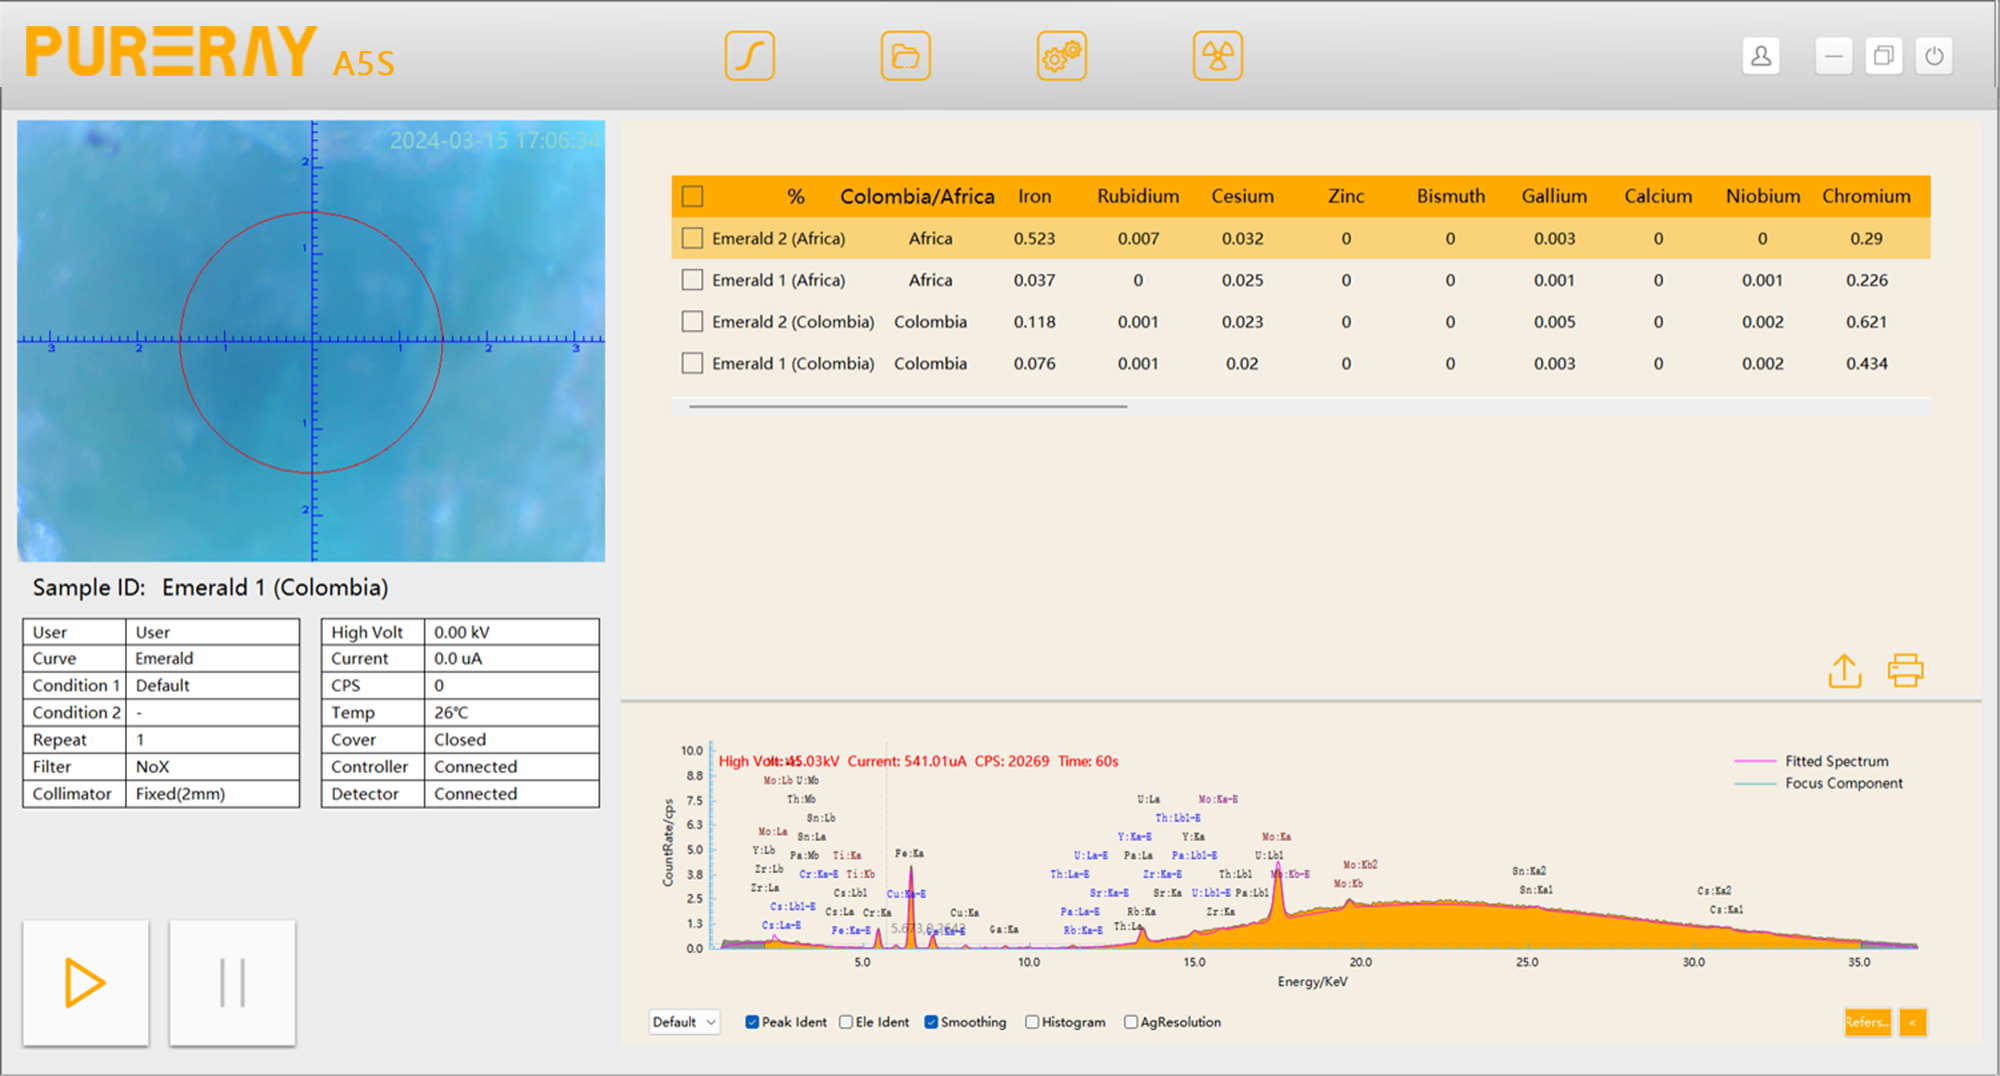
Task: Toggle the select-all header checkbox
Action: point(692,196)
